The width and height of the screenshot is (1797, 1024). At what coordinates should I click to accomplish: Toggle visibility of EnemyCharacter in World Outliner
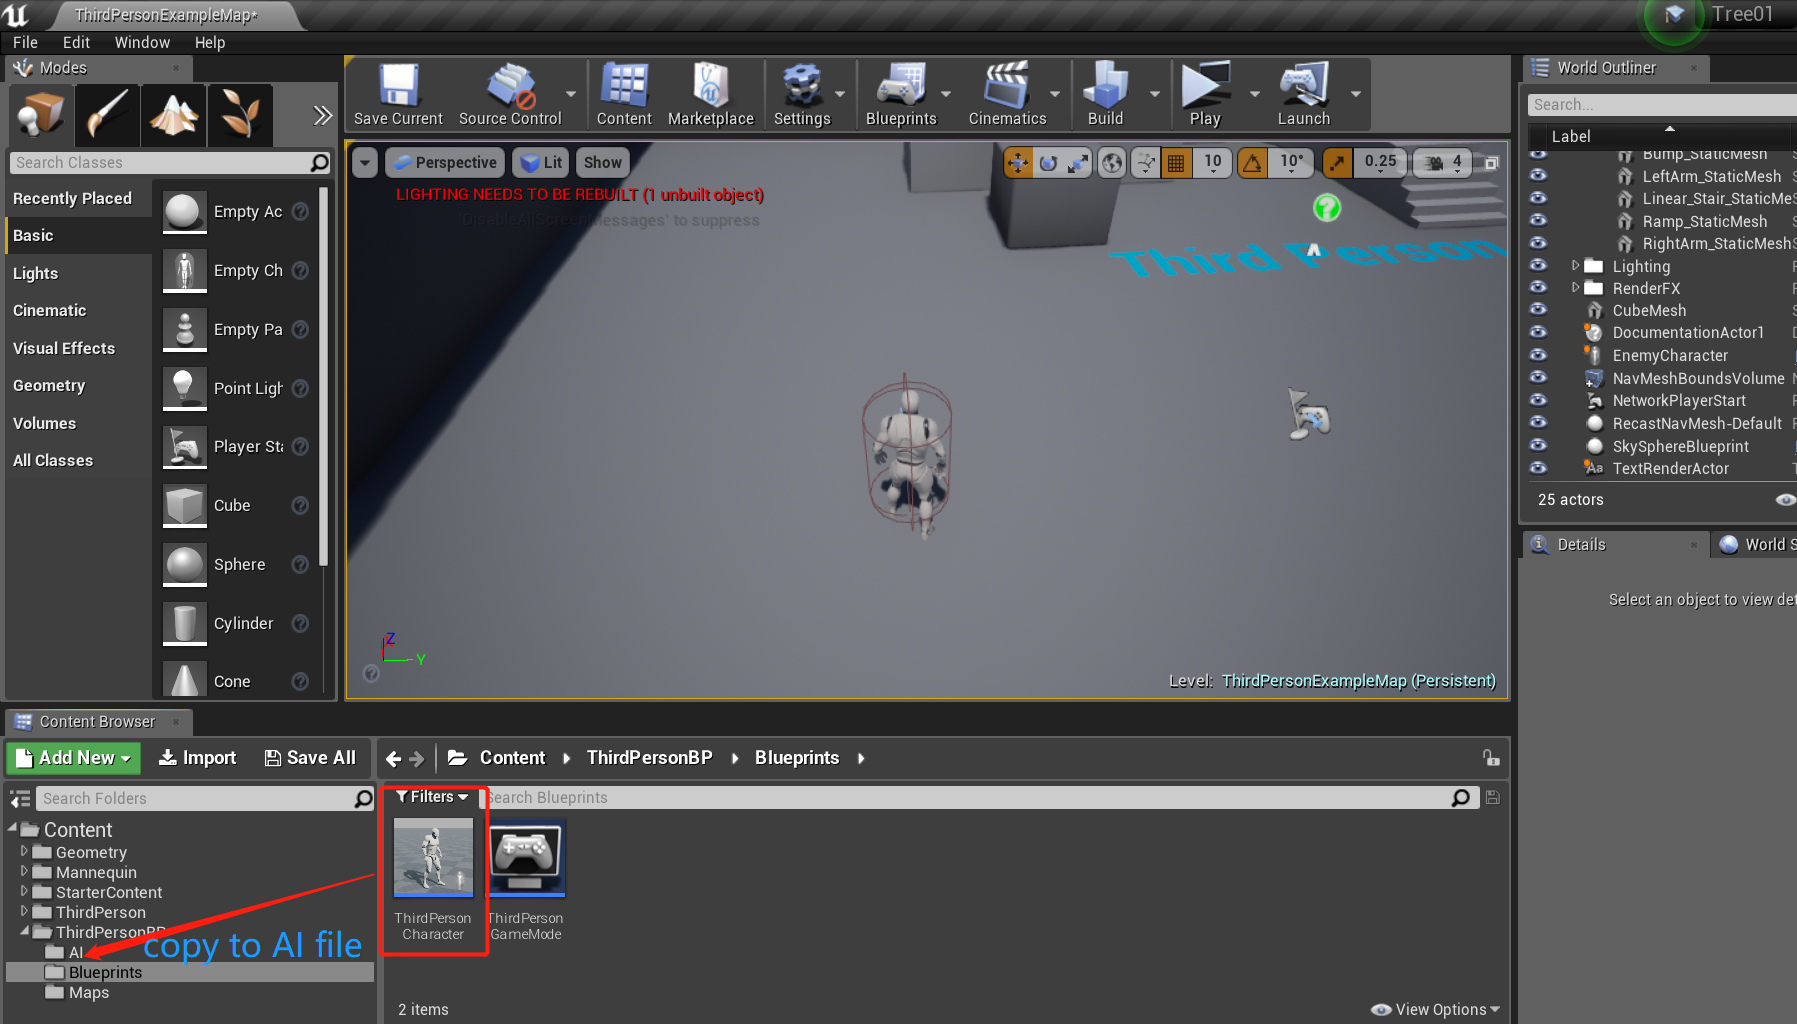(x=1538, y=355)
